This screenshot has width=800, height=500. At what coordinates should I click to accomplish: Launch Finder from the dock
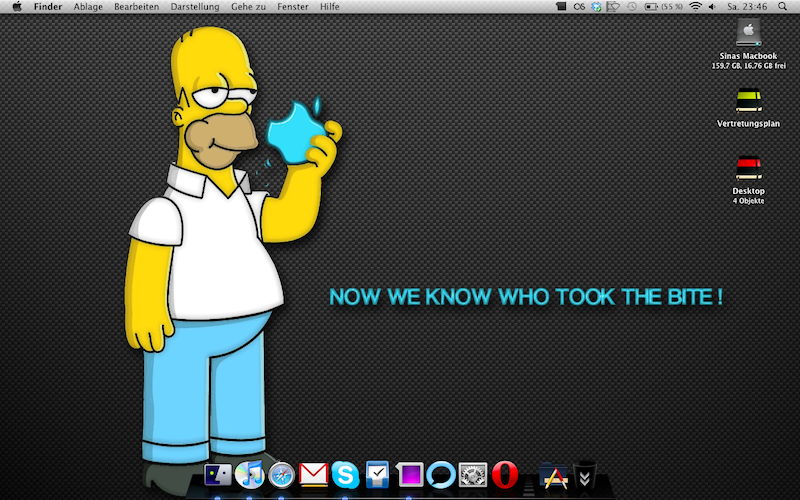click(x=218, y=474)
